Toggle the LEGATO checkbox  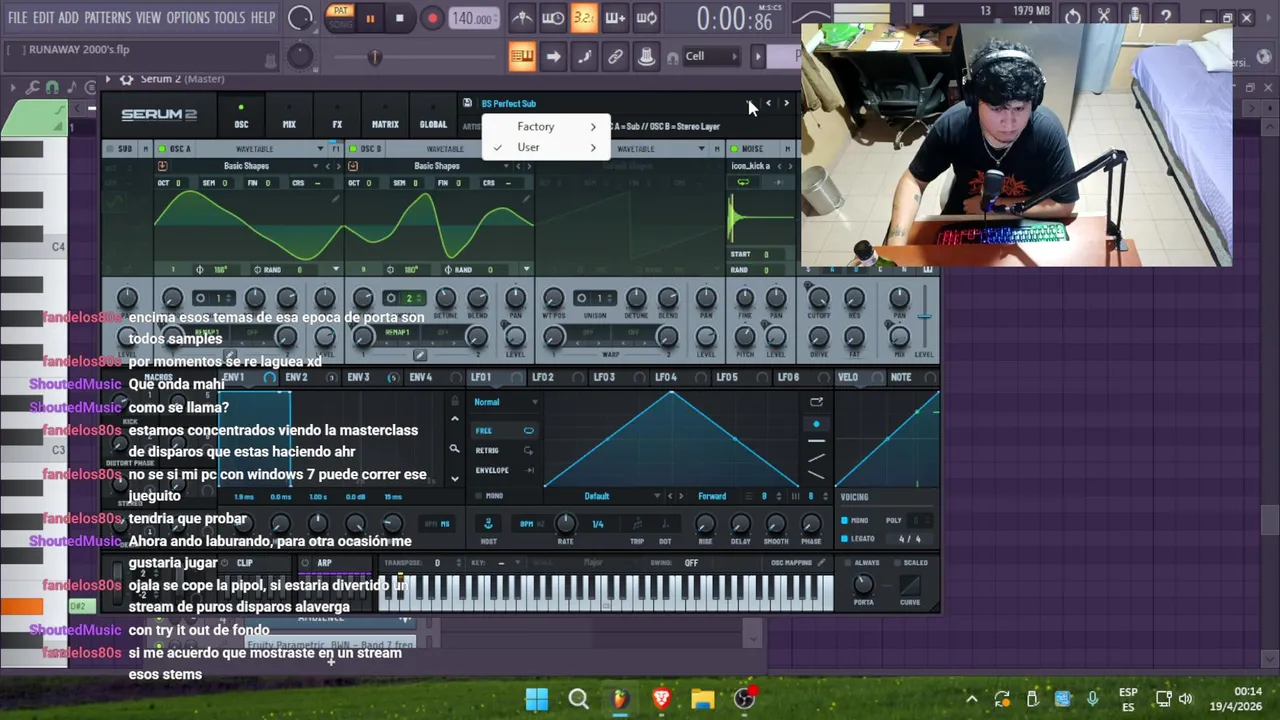[x=845, y=539]
